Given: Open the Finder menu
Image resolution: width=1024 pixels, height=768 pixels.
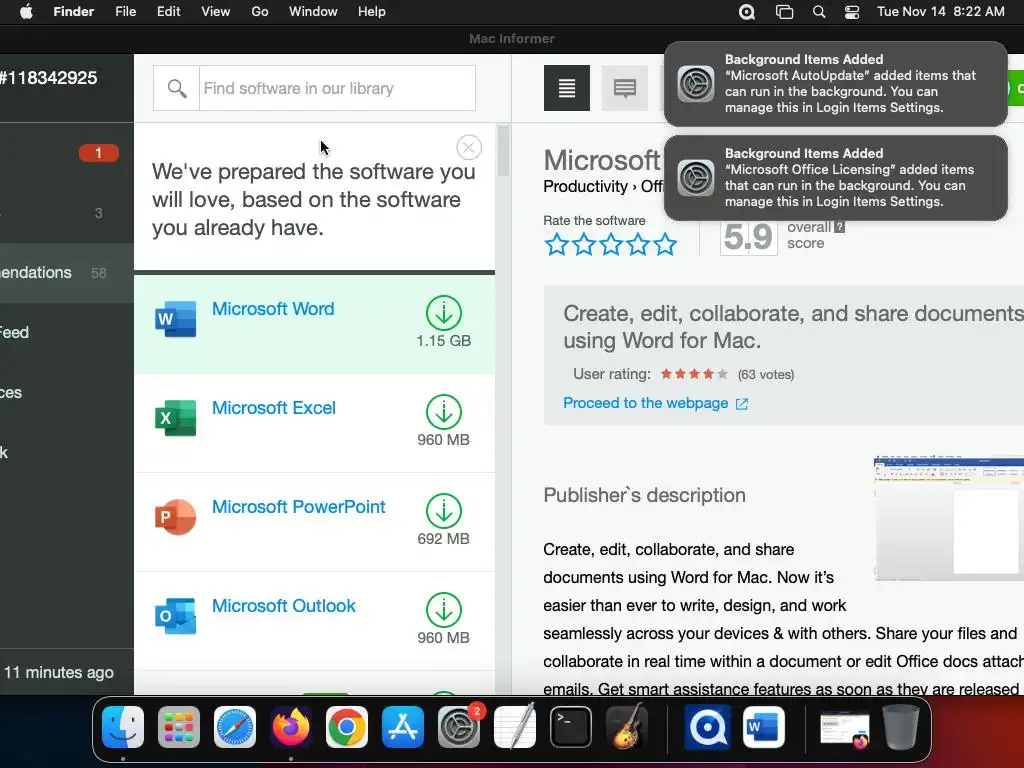Looking at the screenshot, I should pos(74,12).
